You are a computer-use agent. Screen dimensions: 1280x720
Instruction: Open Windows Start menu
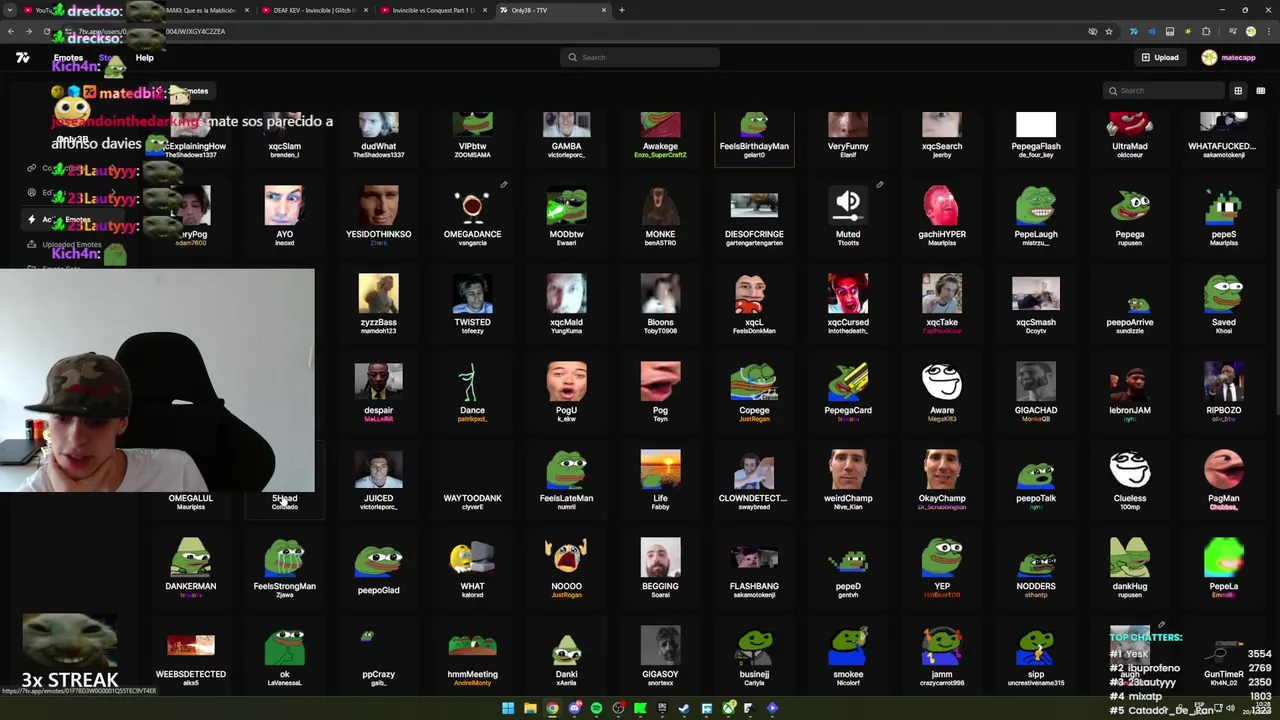coord(508,709)
